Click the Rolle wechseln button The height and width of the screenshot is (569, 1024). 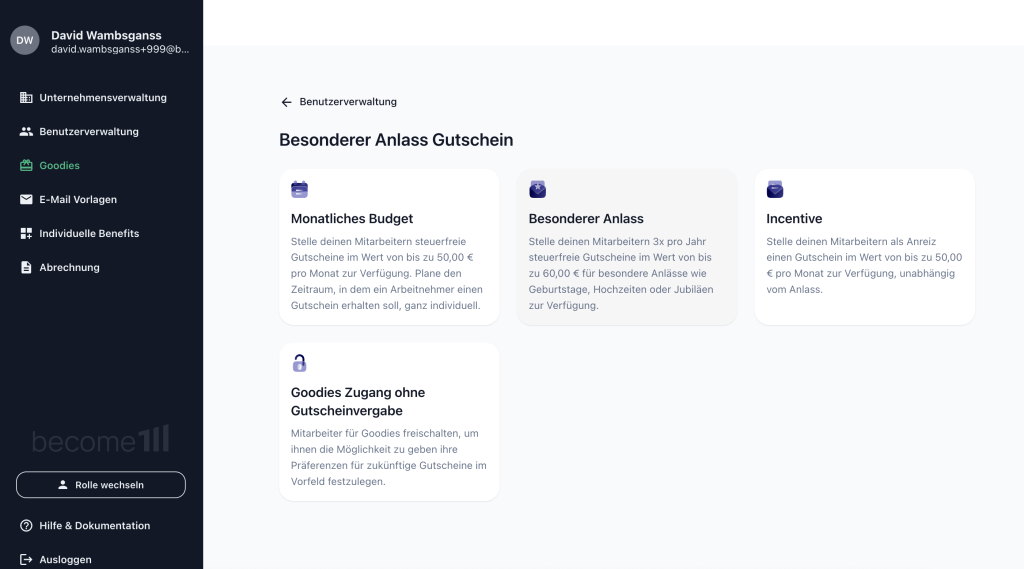click(x=101, y=485)
